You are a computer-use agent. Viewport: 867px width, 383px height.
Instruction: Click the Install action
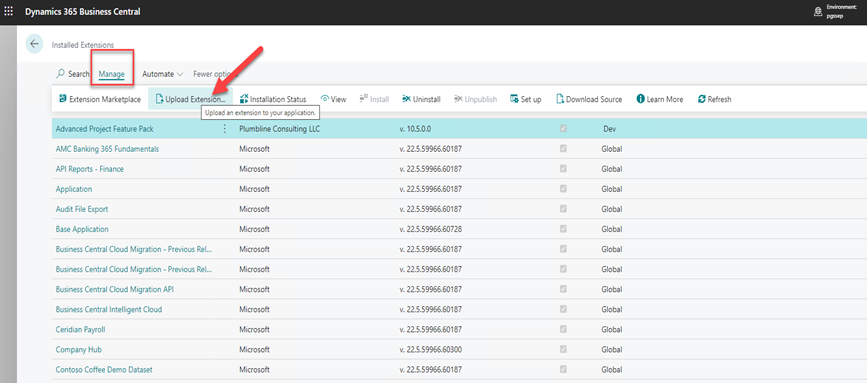tap(374, 99)
